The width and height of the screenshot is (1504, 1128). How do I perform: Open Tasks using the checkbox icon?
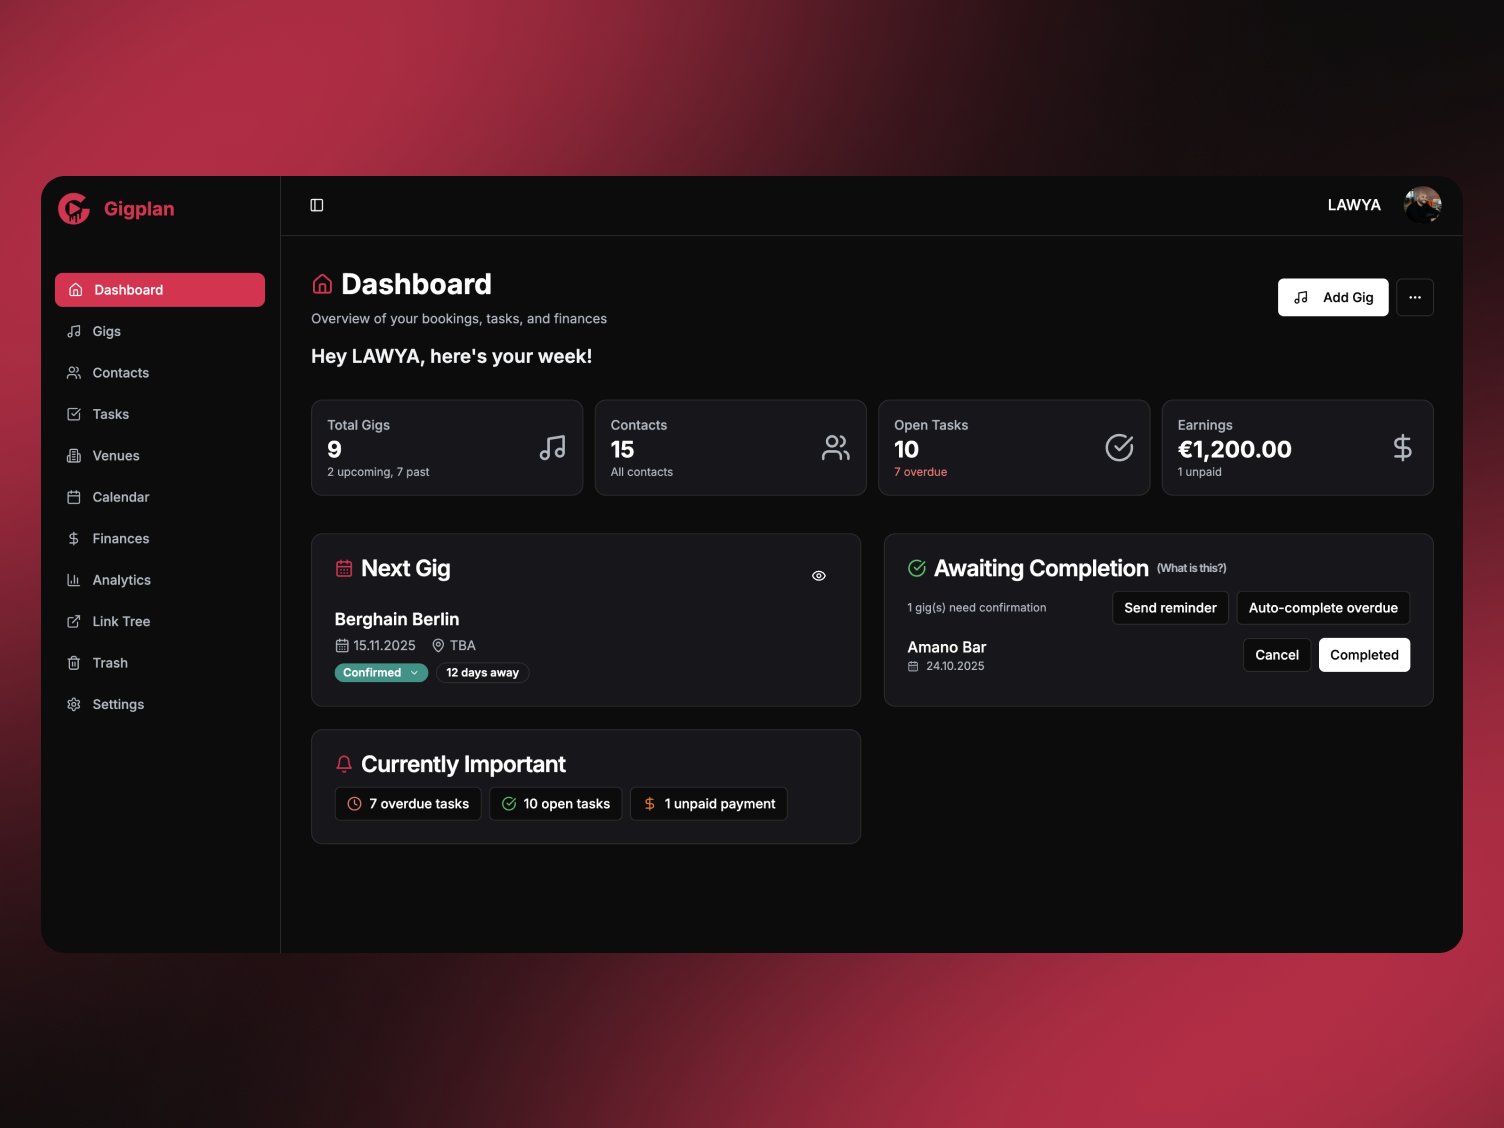click(x=74, y=414)
